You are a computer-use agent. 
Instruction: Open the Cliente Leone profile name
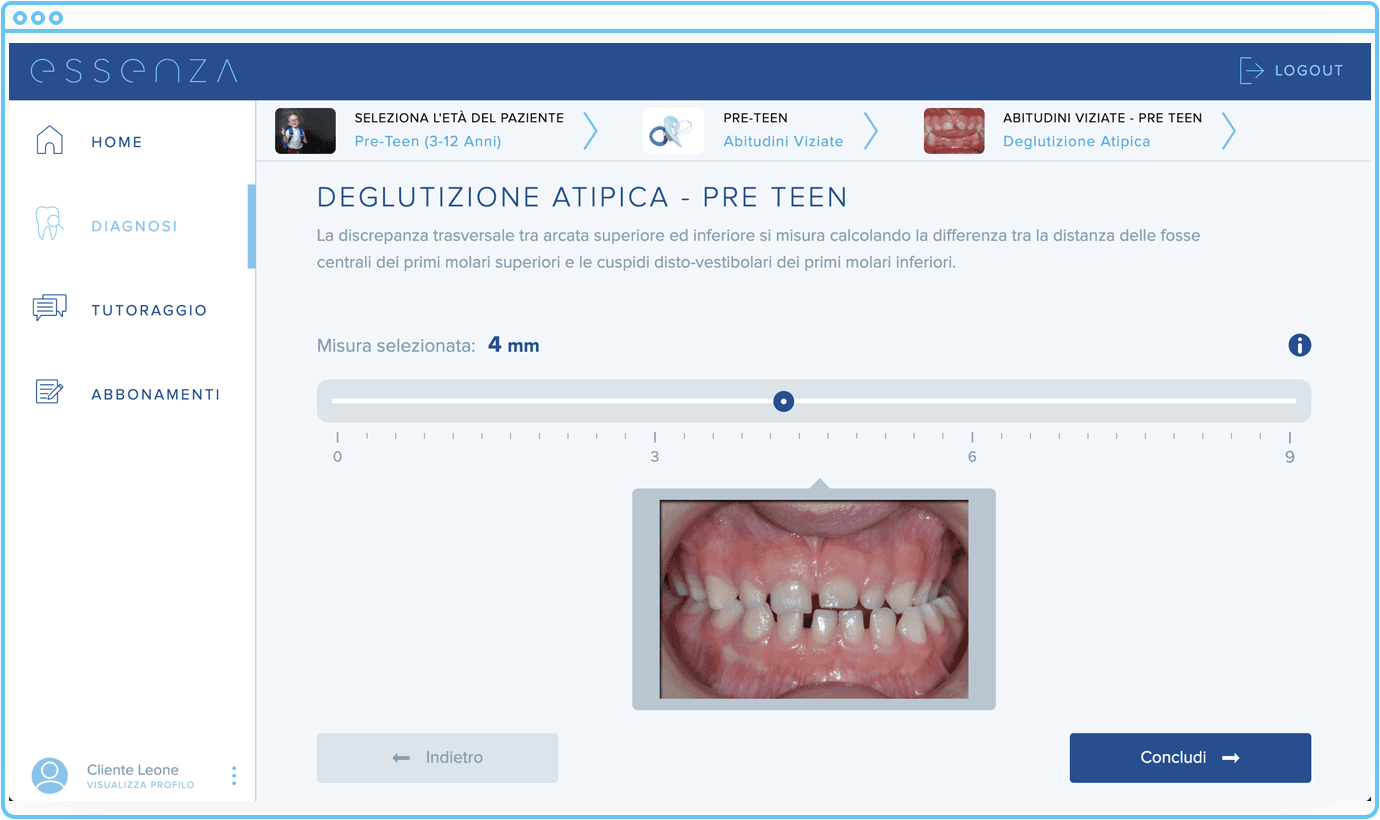tap(133, 770)
